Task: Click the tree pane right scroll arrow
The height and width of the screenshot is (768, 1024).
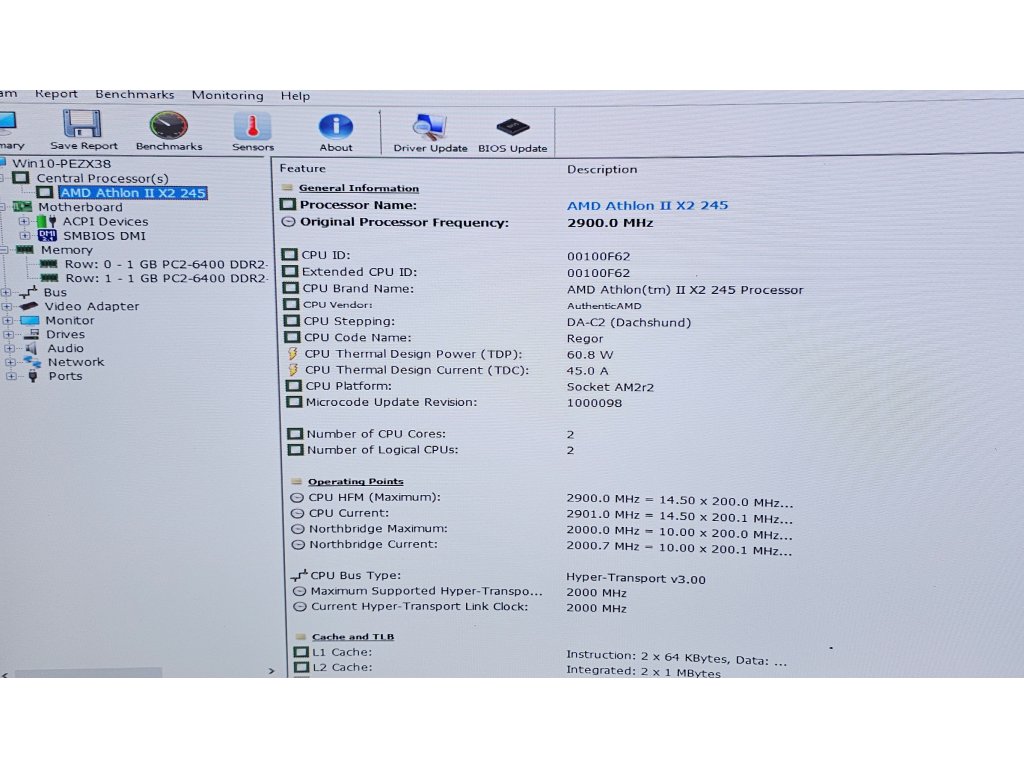Action: [x=272, y=671]
